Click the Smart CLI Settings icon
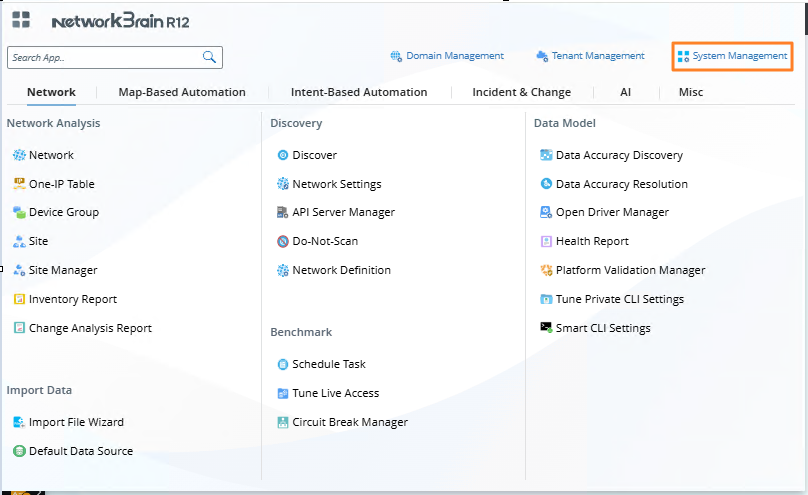 (x=546, y=328)
